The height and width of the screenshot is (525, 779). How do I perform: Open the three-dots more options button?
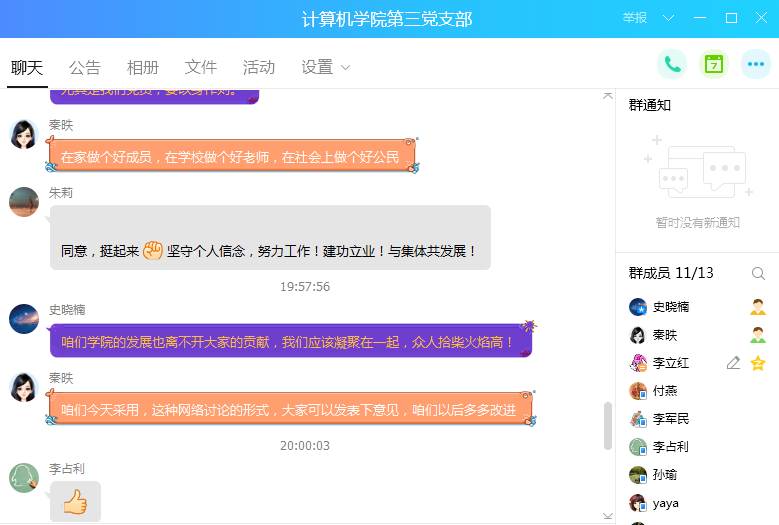[755, 64]
